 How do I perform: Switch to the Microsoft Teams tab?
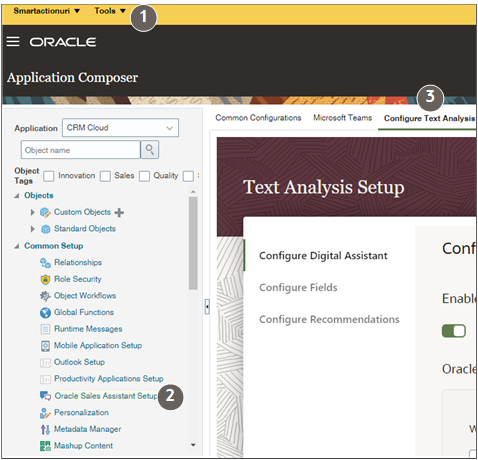342,118
